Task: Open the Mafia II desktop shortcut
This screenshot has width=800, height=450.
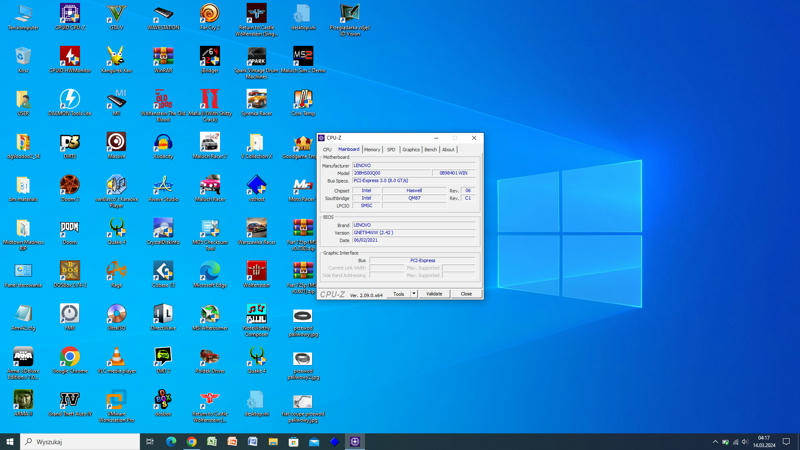Action: [x=210, y=106]
